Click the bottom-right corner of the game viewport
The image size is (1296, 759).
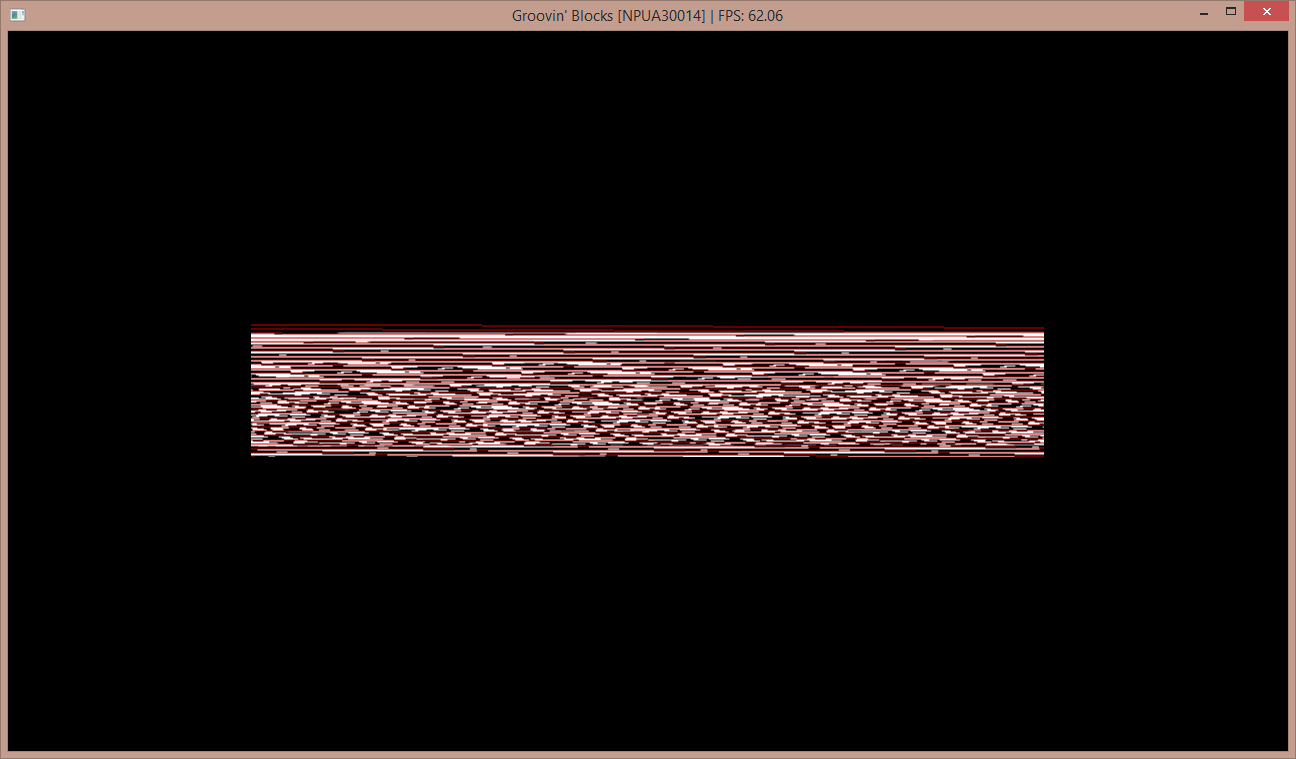coord(1283,746)
